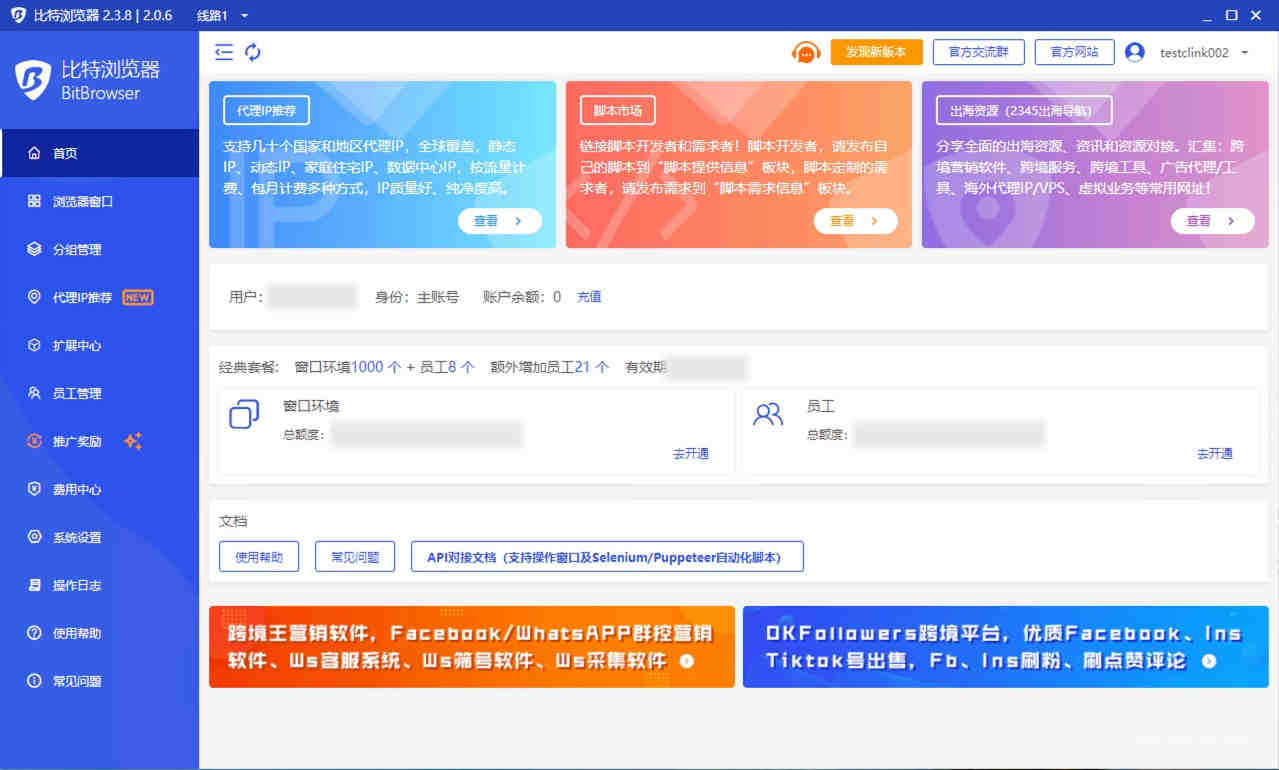Click the log icon beside 操作日志
The width and height of the screenshot is (1279, 770).
34,585
